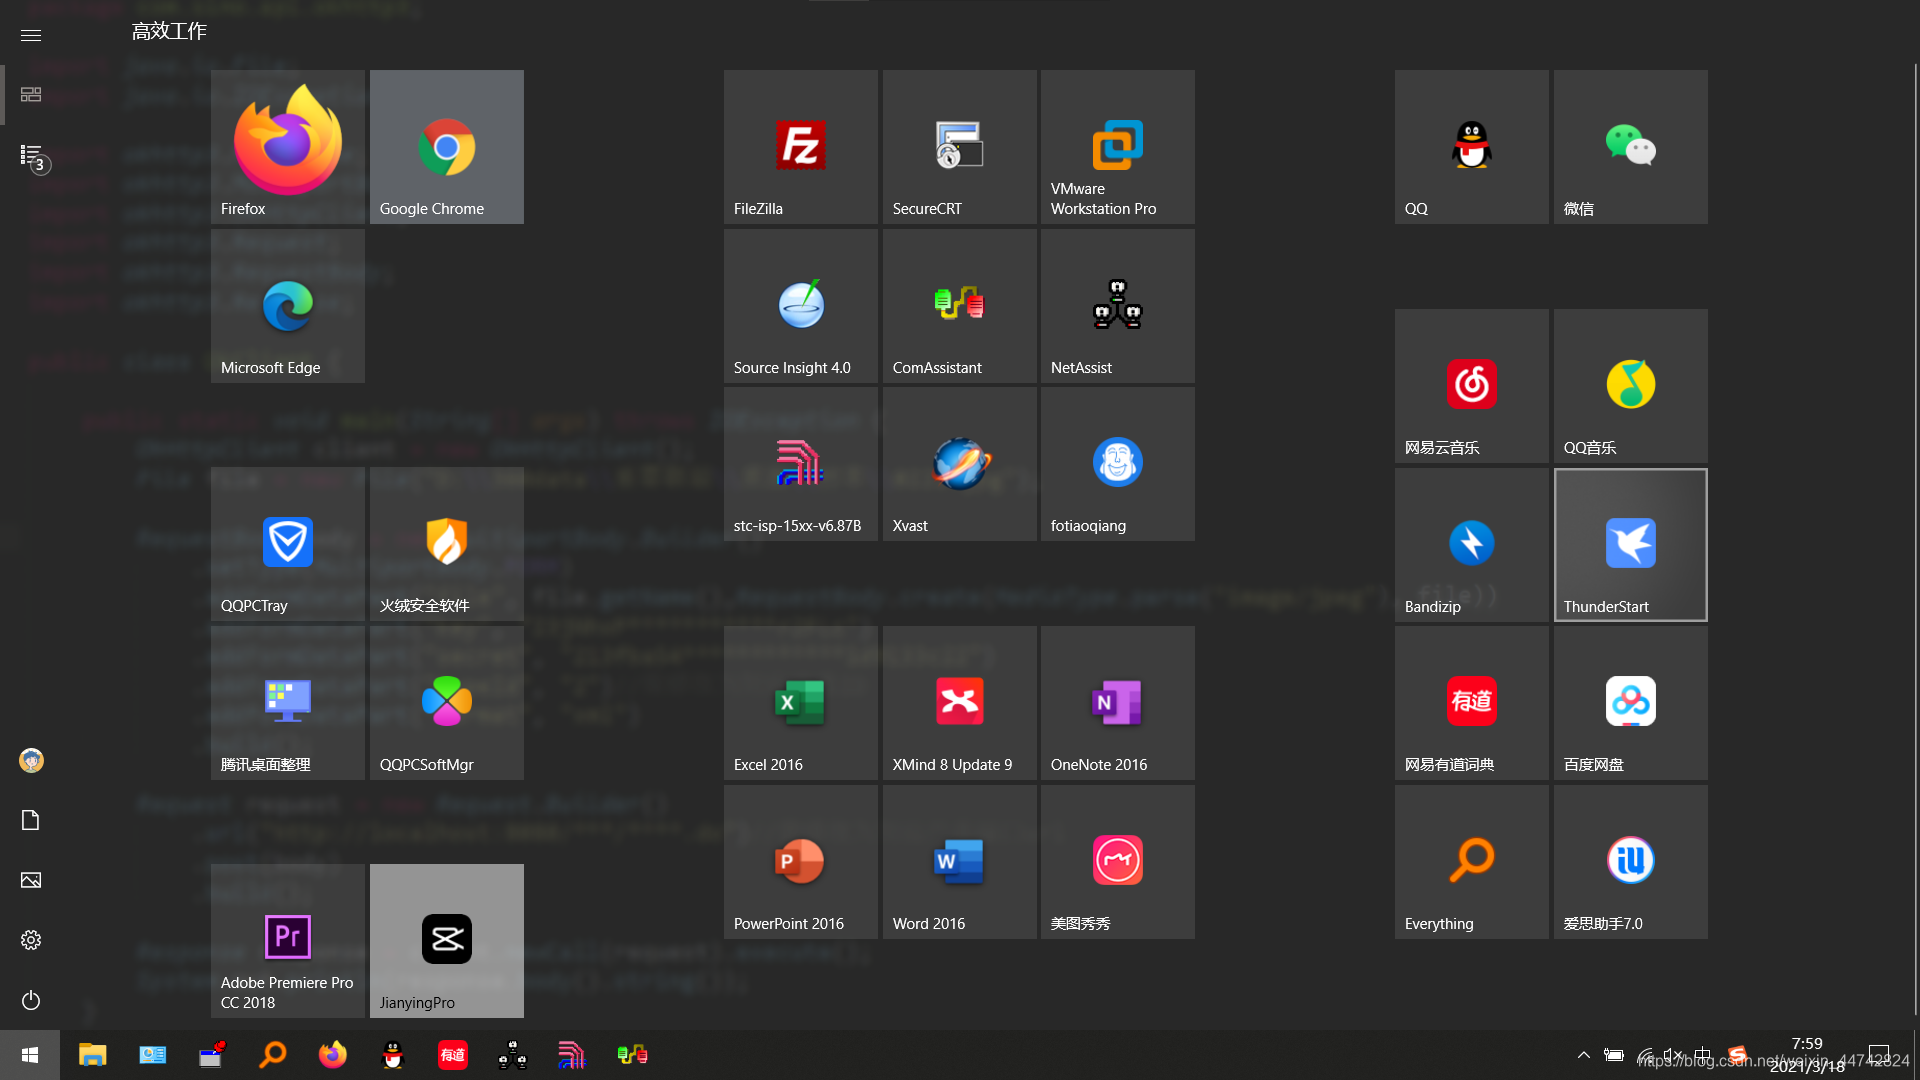Screen dimensions: 1920x1080
Task: Click the File Explorer taskbar icon
Action: tap(93, 1055)
